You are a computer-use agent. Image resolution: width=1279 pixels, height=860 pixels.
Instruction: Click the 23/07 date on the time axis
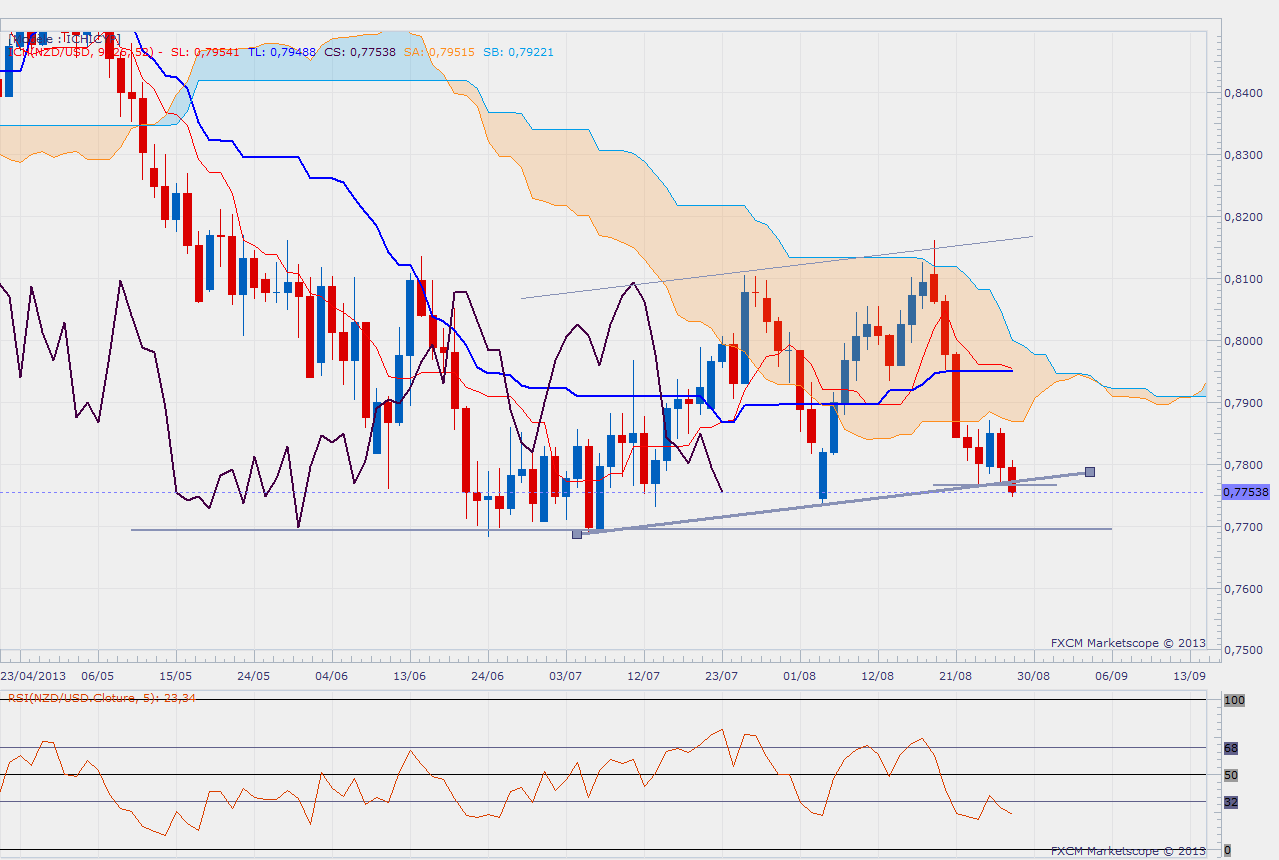(721, 675)
